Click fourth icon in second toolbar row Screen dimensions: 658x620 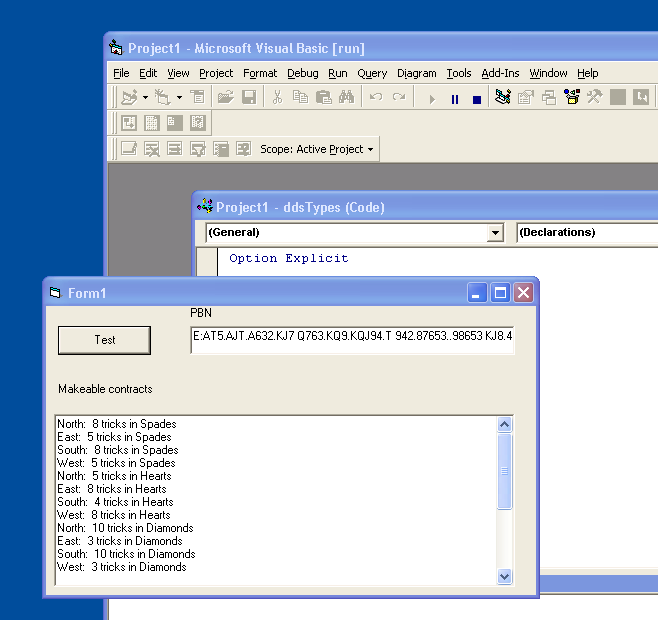tap(197, 123)
